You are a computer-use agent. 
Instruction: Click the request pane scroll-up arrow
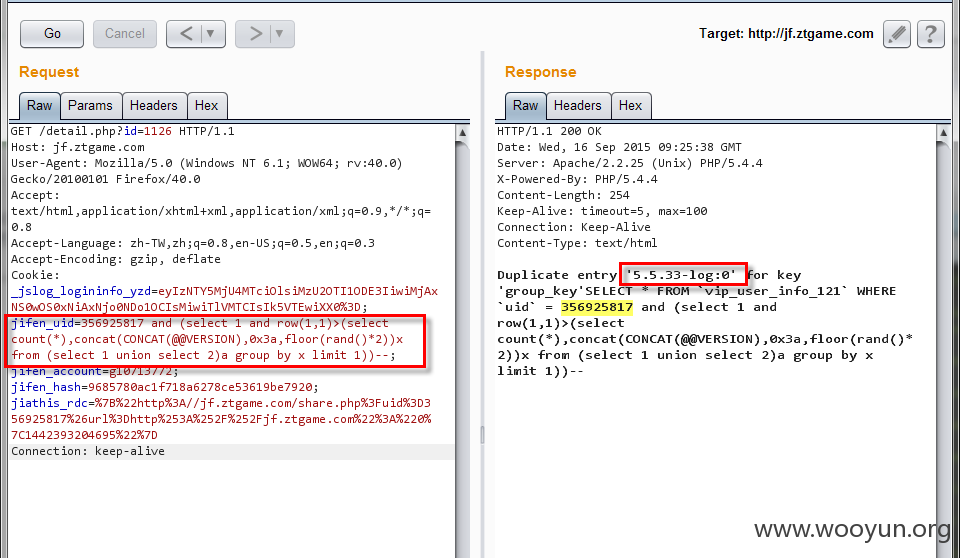coord(463,132)
